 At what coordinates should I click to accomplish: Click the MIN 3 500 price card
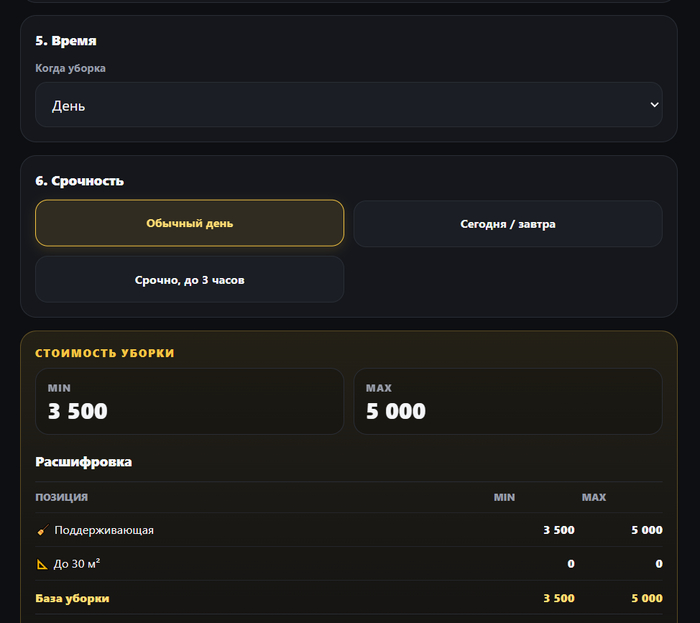pos(190,401)
